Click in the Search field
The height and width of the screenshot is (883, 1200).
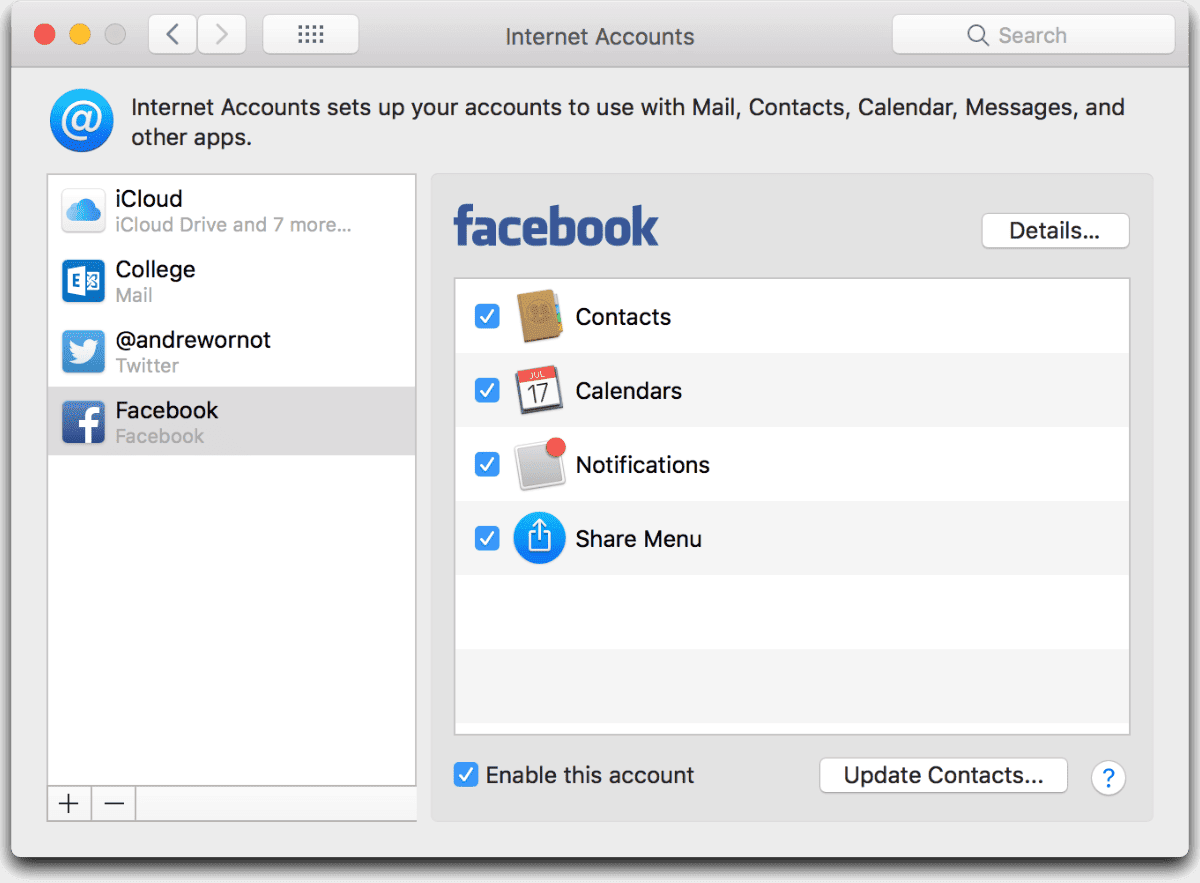1033,35
